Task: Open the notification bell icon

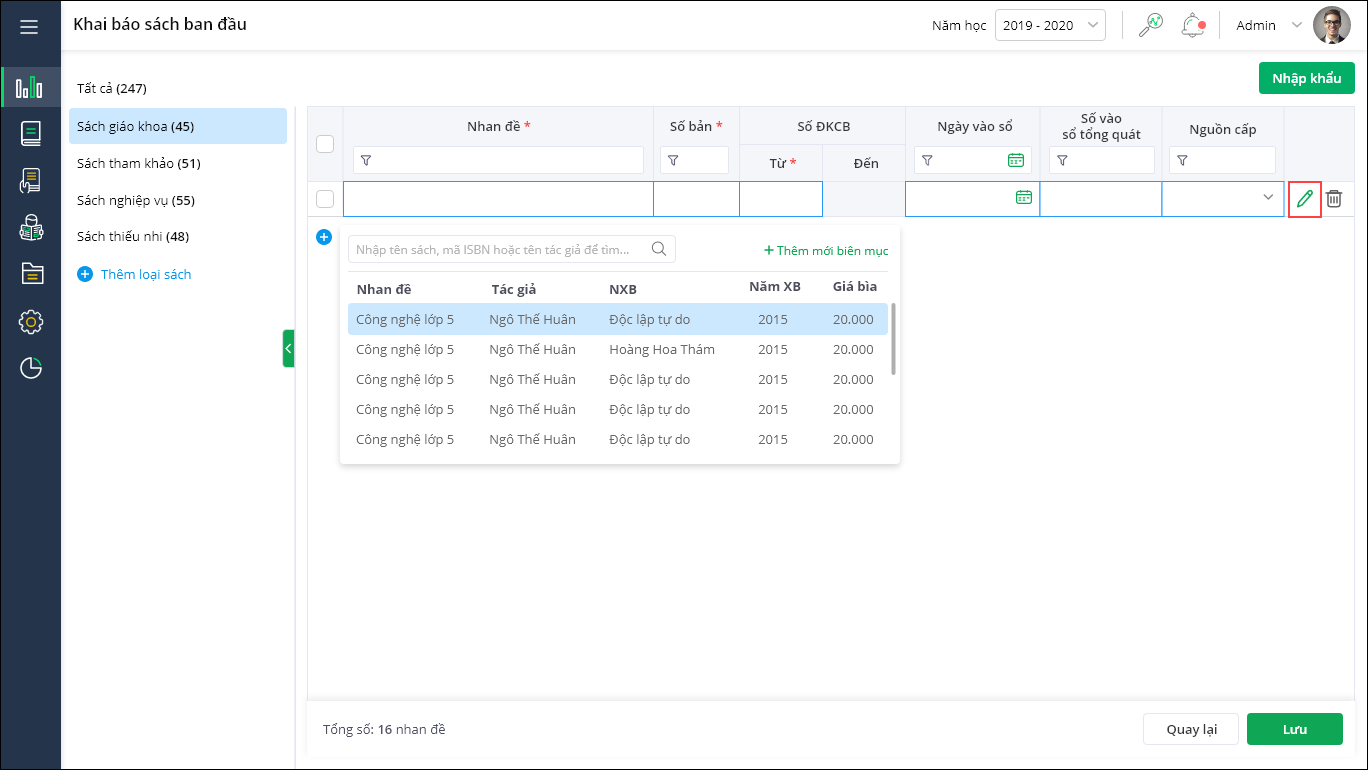Action: tap(1192, 25)
